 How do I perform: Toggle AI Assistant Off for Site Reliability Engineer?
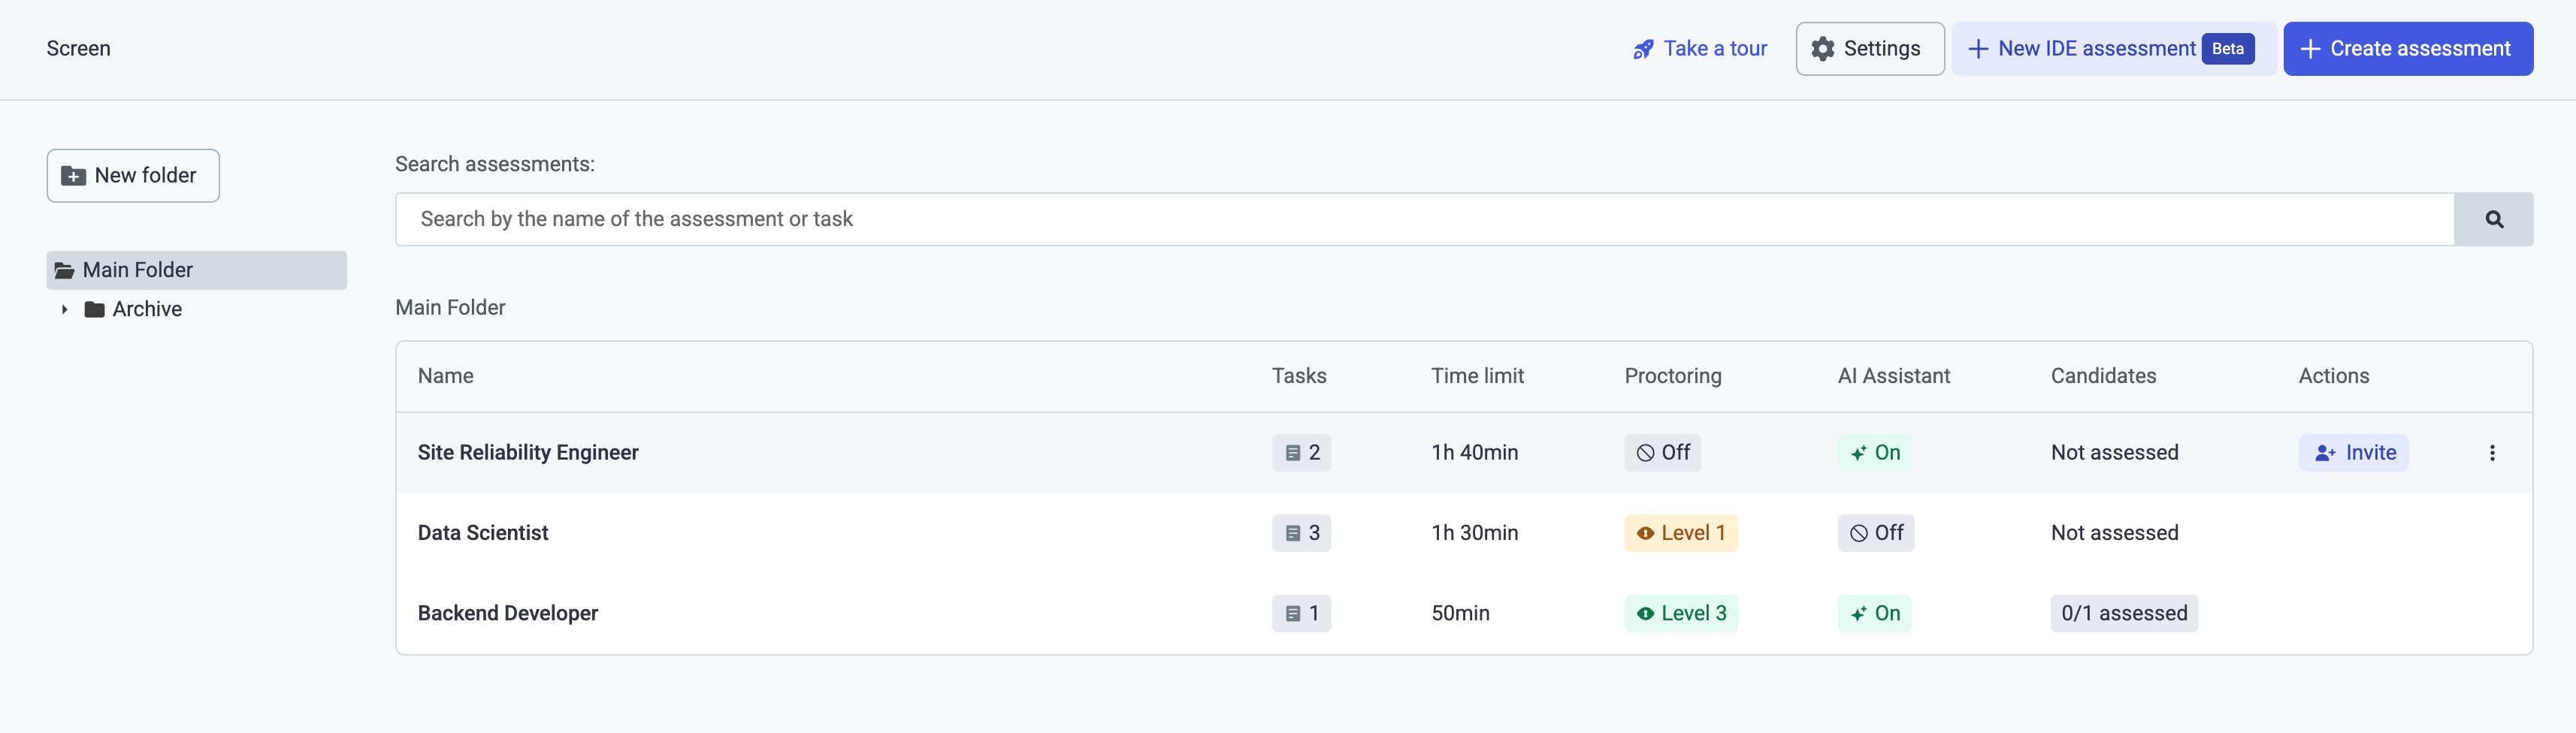click(1875, 452)
